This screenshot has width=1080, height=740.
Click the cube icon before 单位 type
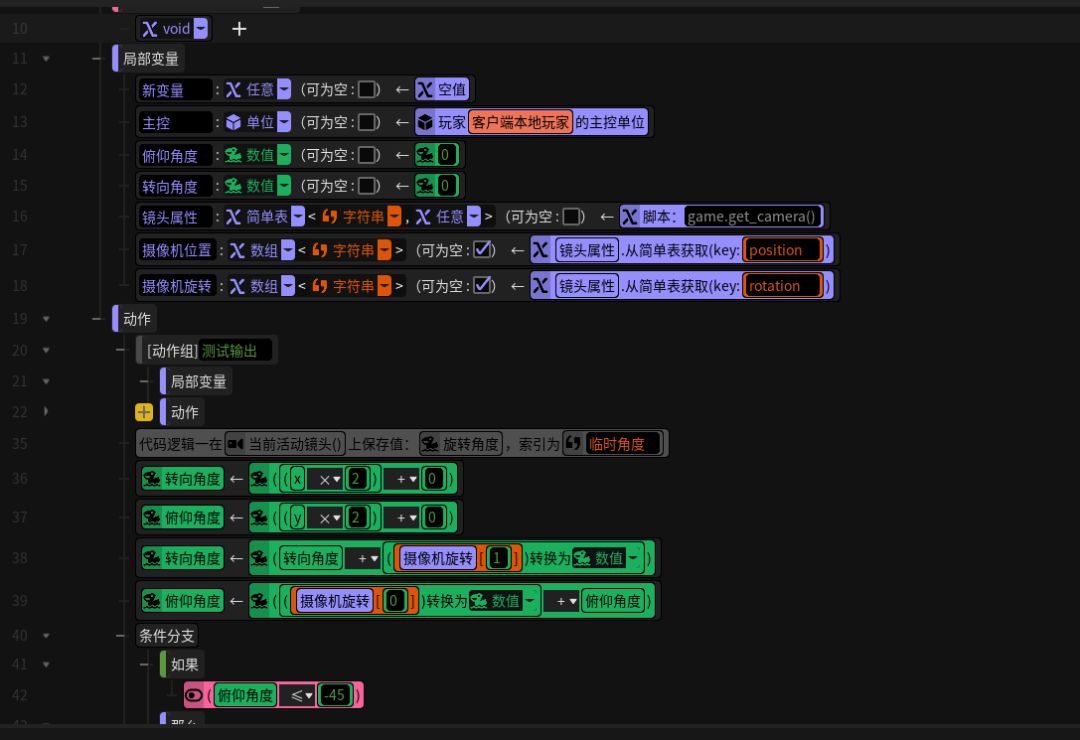[x=233, y=122]
